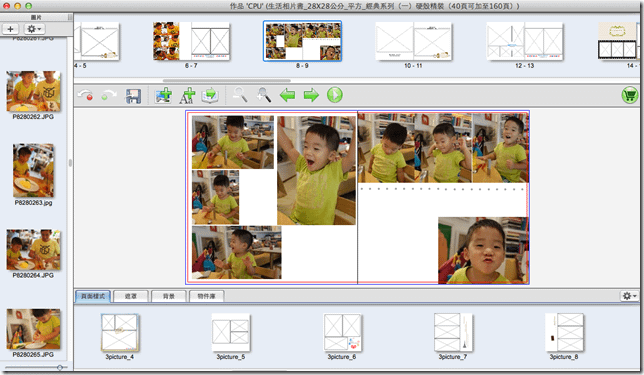Image resolution: width=644 pixels, height=375 pixels.
Task: Select the close-up face photo on right page
Action: (x=483, y=250)
